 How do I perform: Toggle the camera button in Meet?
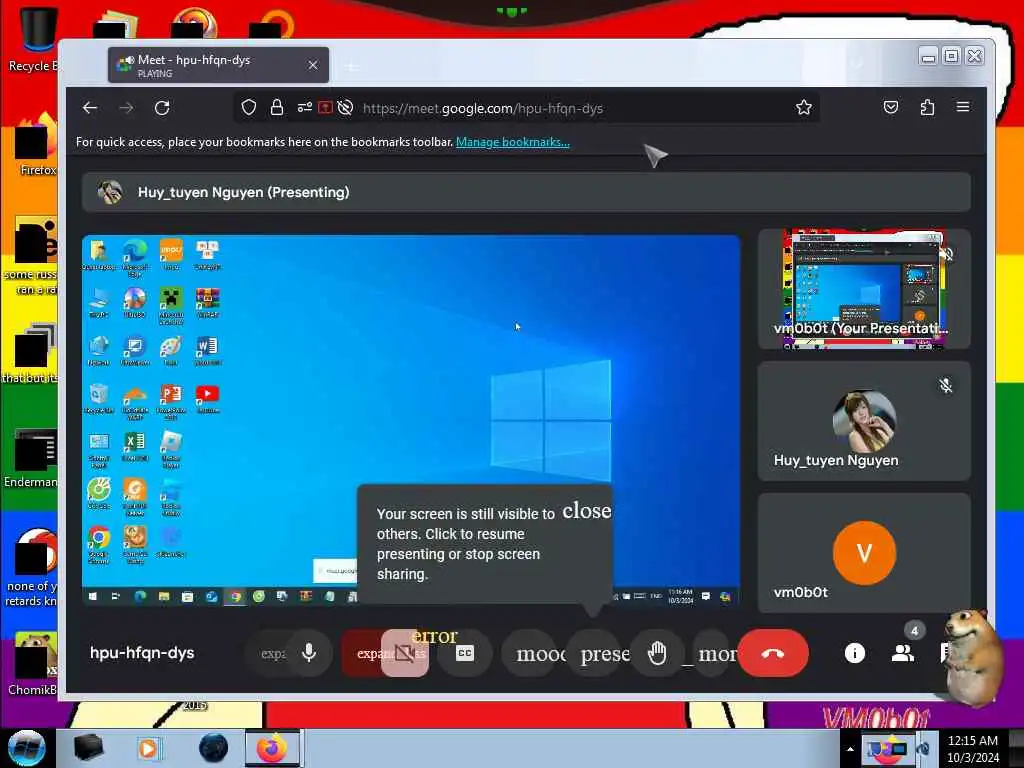pyautogui.click(x=405, y=652)
